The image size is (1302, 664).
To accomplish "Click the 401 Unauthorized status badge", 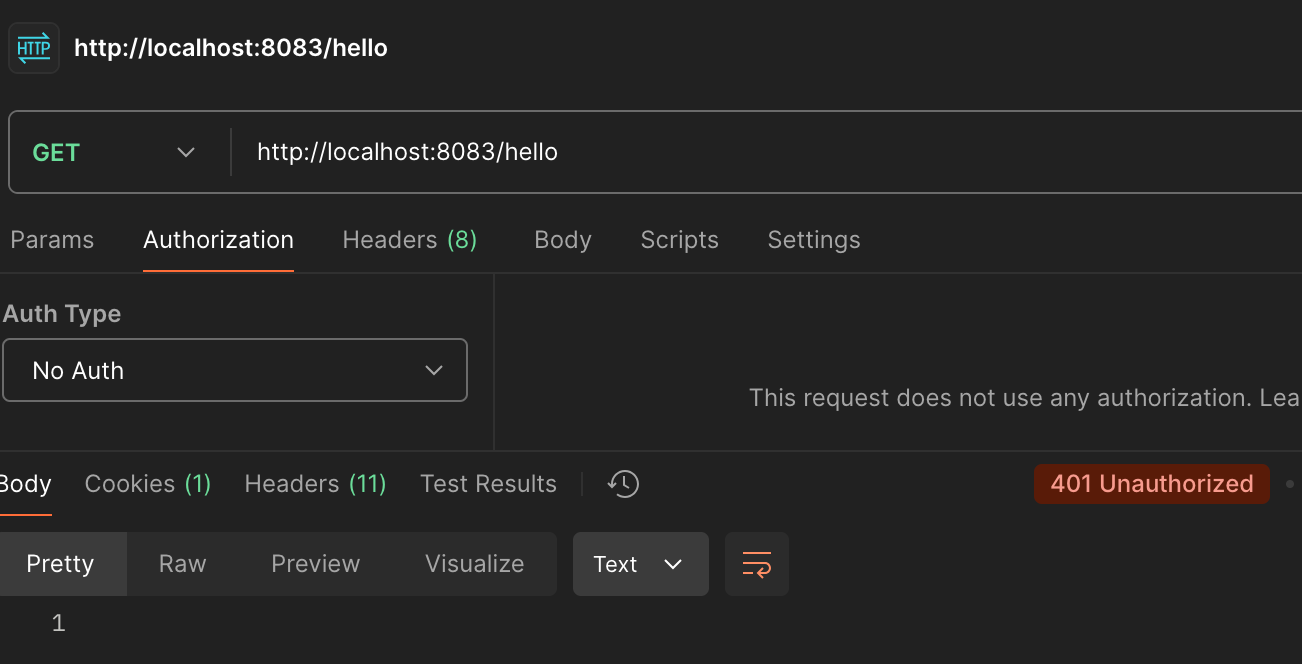I will tap(1151, 484).
